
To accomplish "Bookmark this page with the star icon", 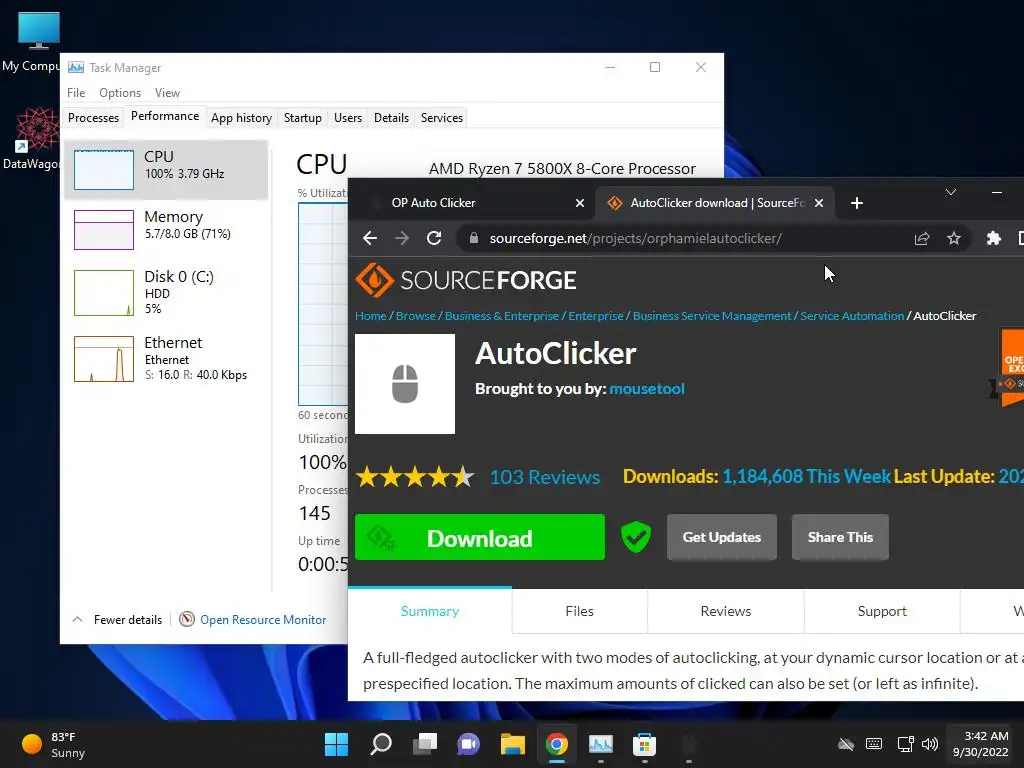I will click(x=954, y=238).
